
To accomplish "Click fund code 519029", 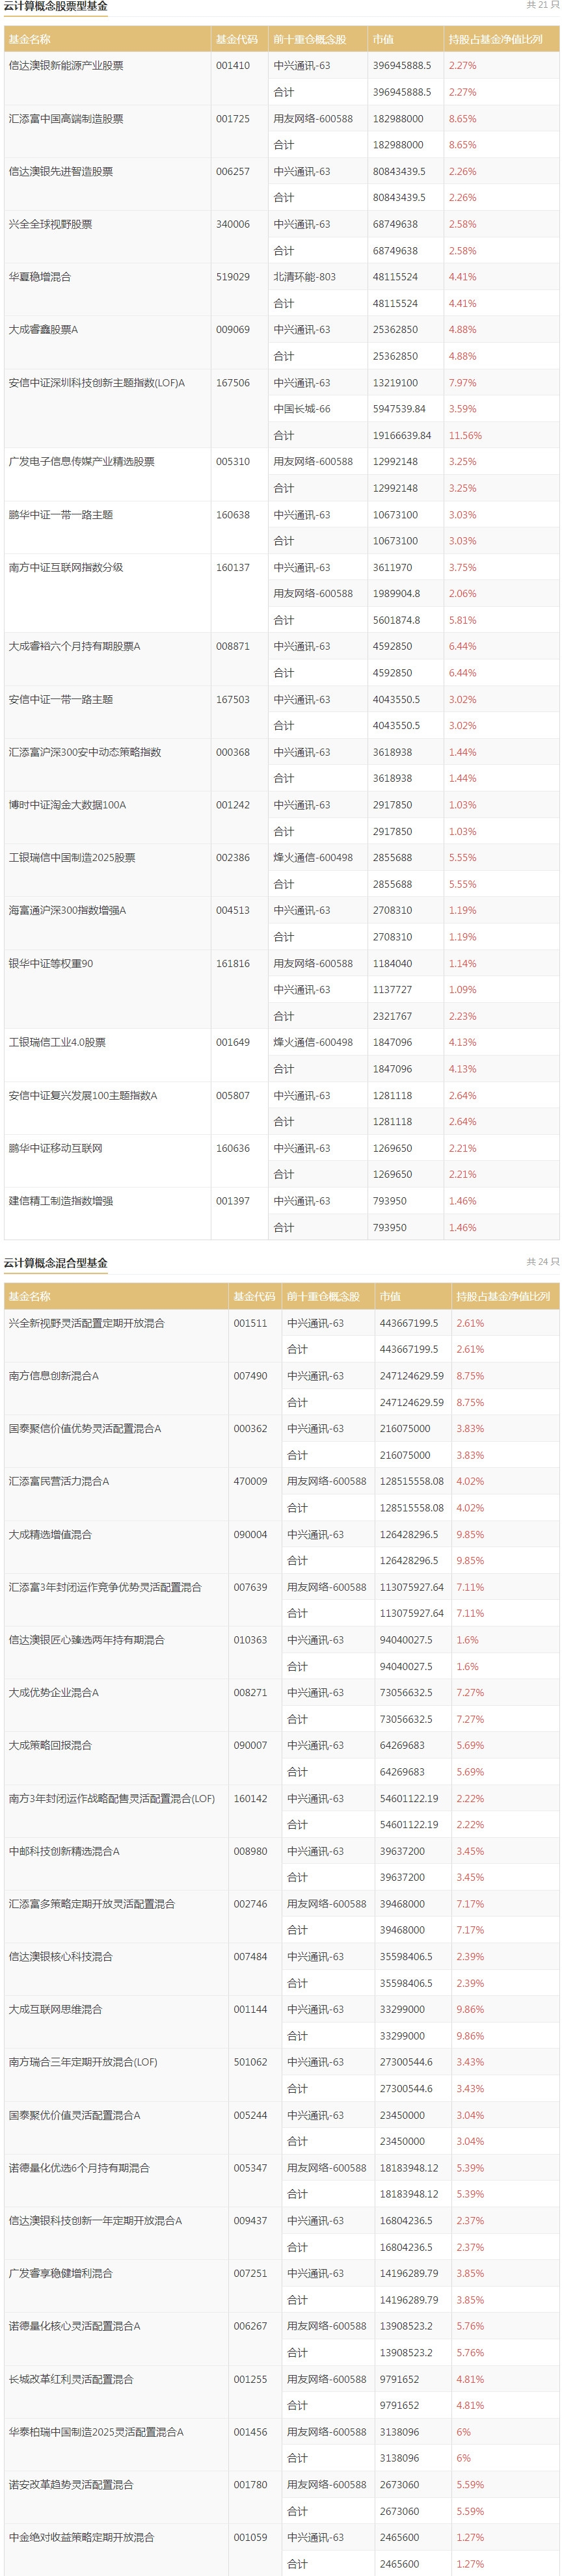I will click(233, 277).
